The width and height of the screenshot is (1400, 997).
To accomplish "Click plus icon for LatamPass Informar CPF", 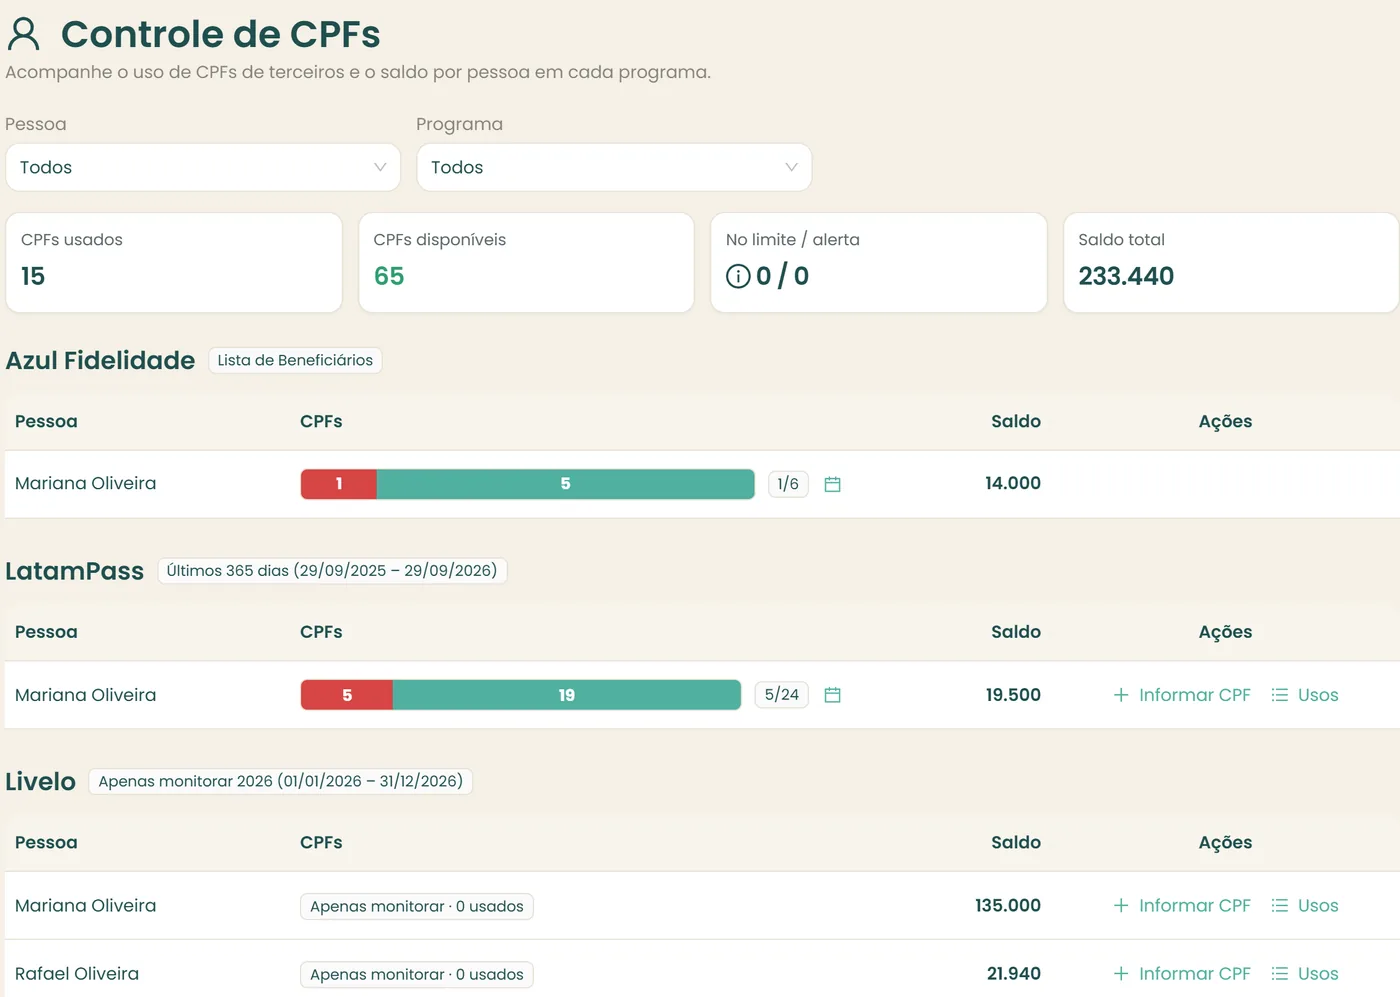I will click(1121, 695).
